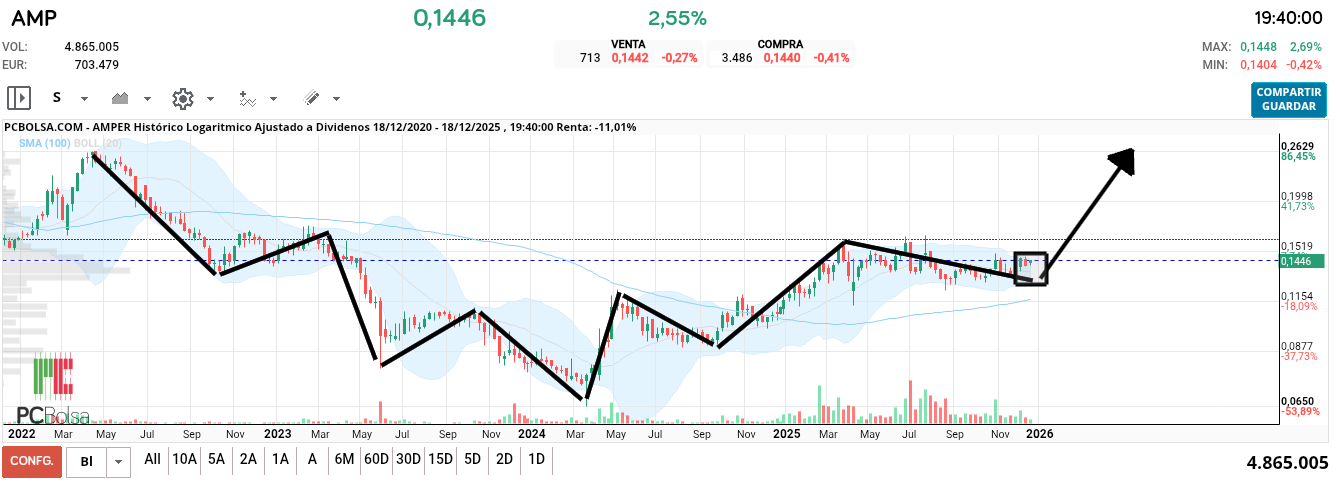Screen dimensions: 1342x483
Task: Select the 5A time range
Action: (x=216, y=459)
